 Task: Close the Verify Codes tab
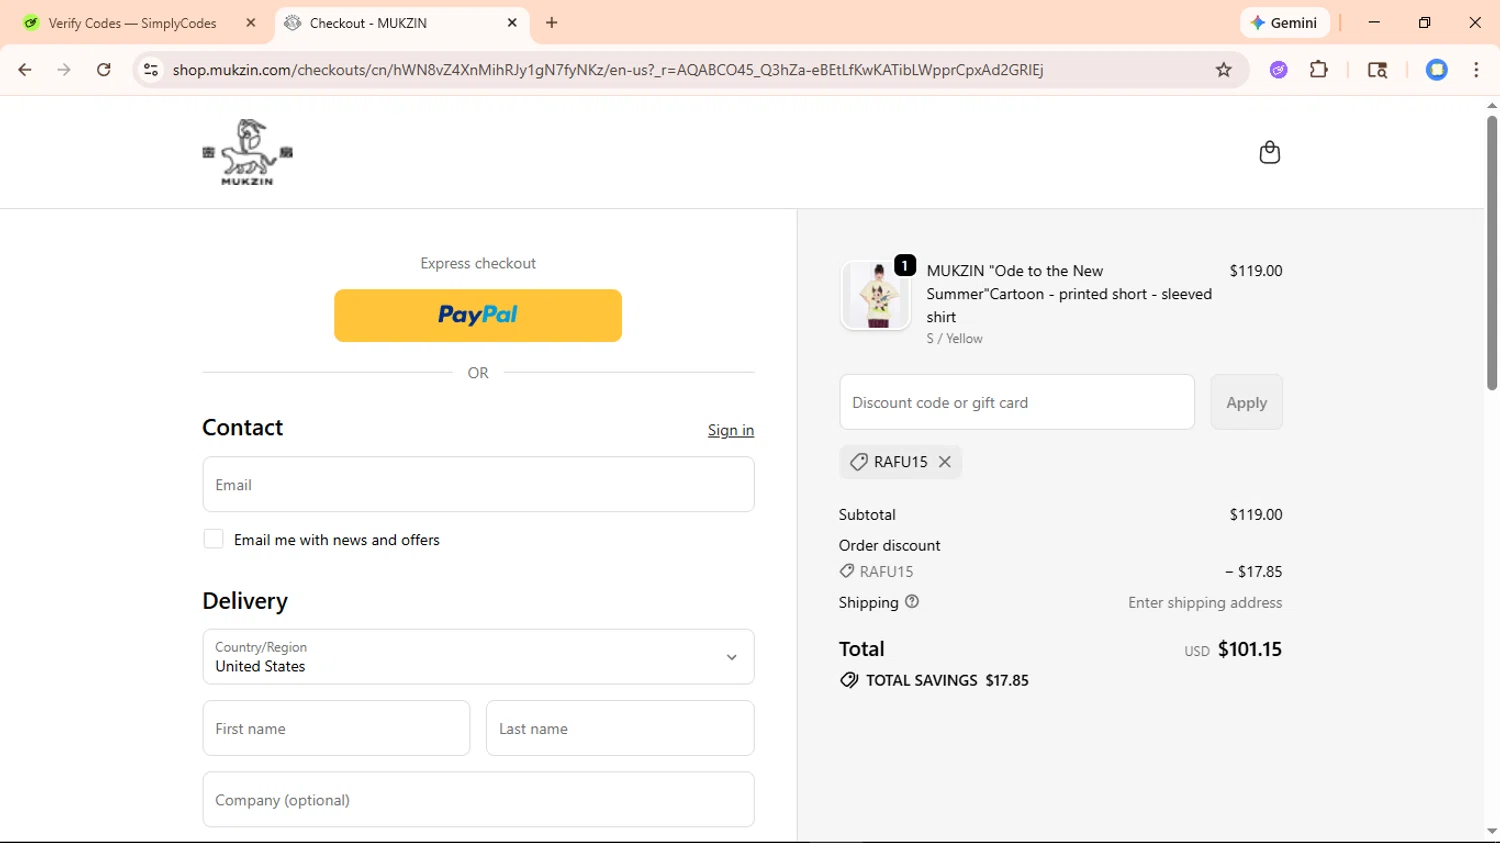coord(251,23)
